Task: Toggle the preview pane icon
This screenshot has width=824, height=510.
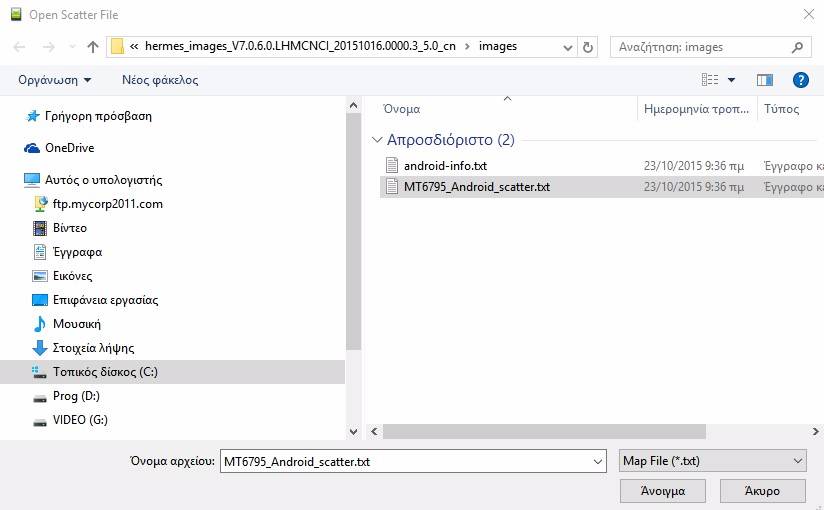Action: (765, 80)
